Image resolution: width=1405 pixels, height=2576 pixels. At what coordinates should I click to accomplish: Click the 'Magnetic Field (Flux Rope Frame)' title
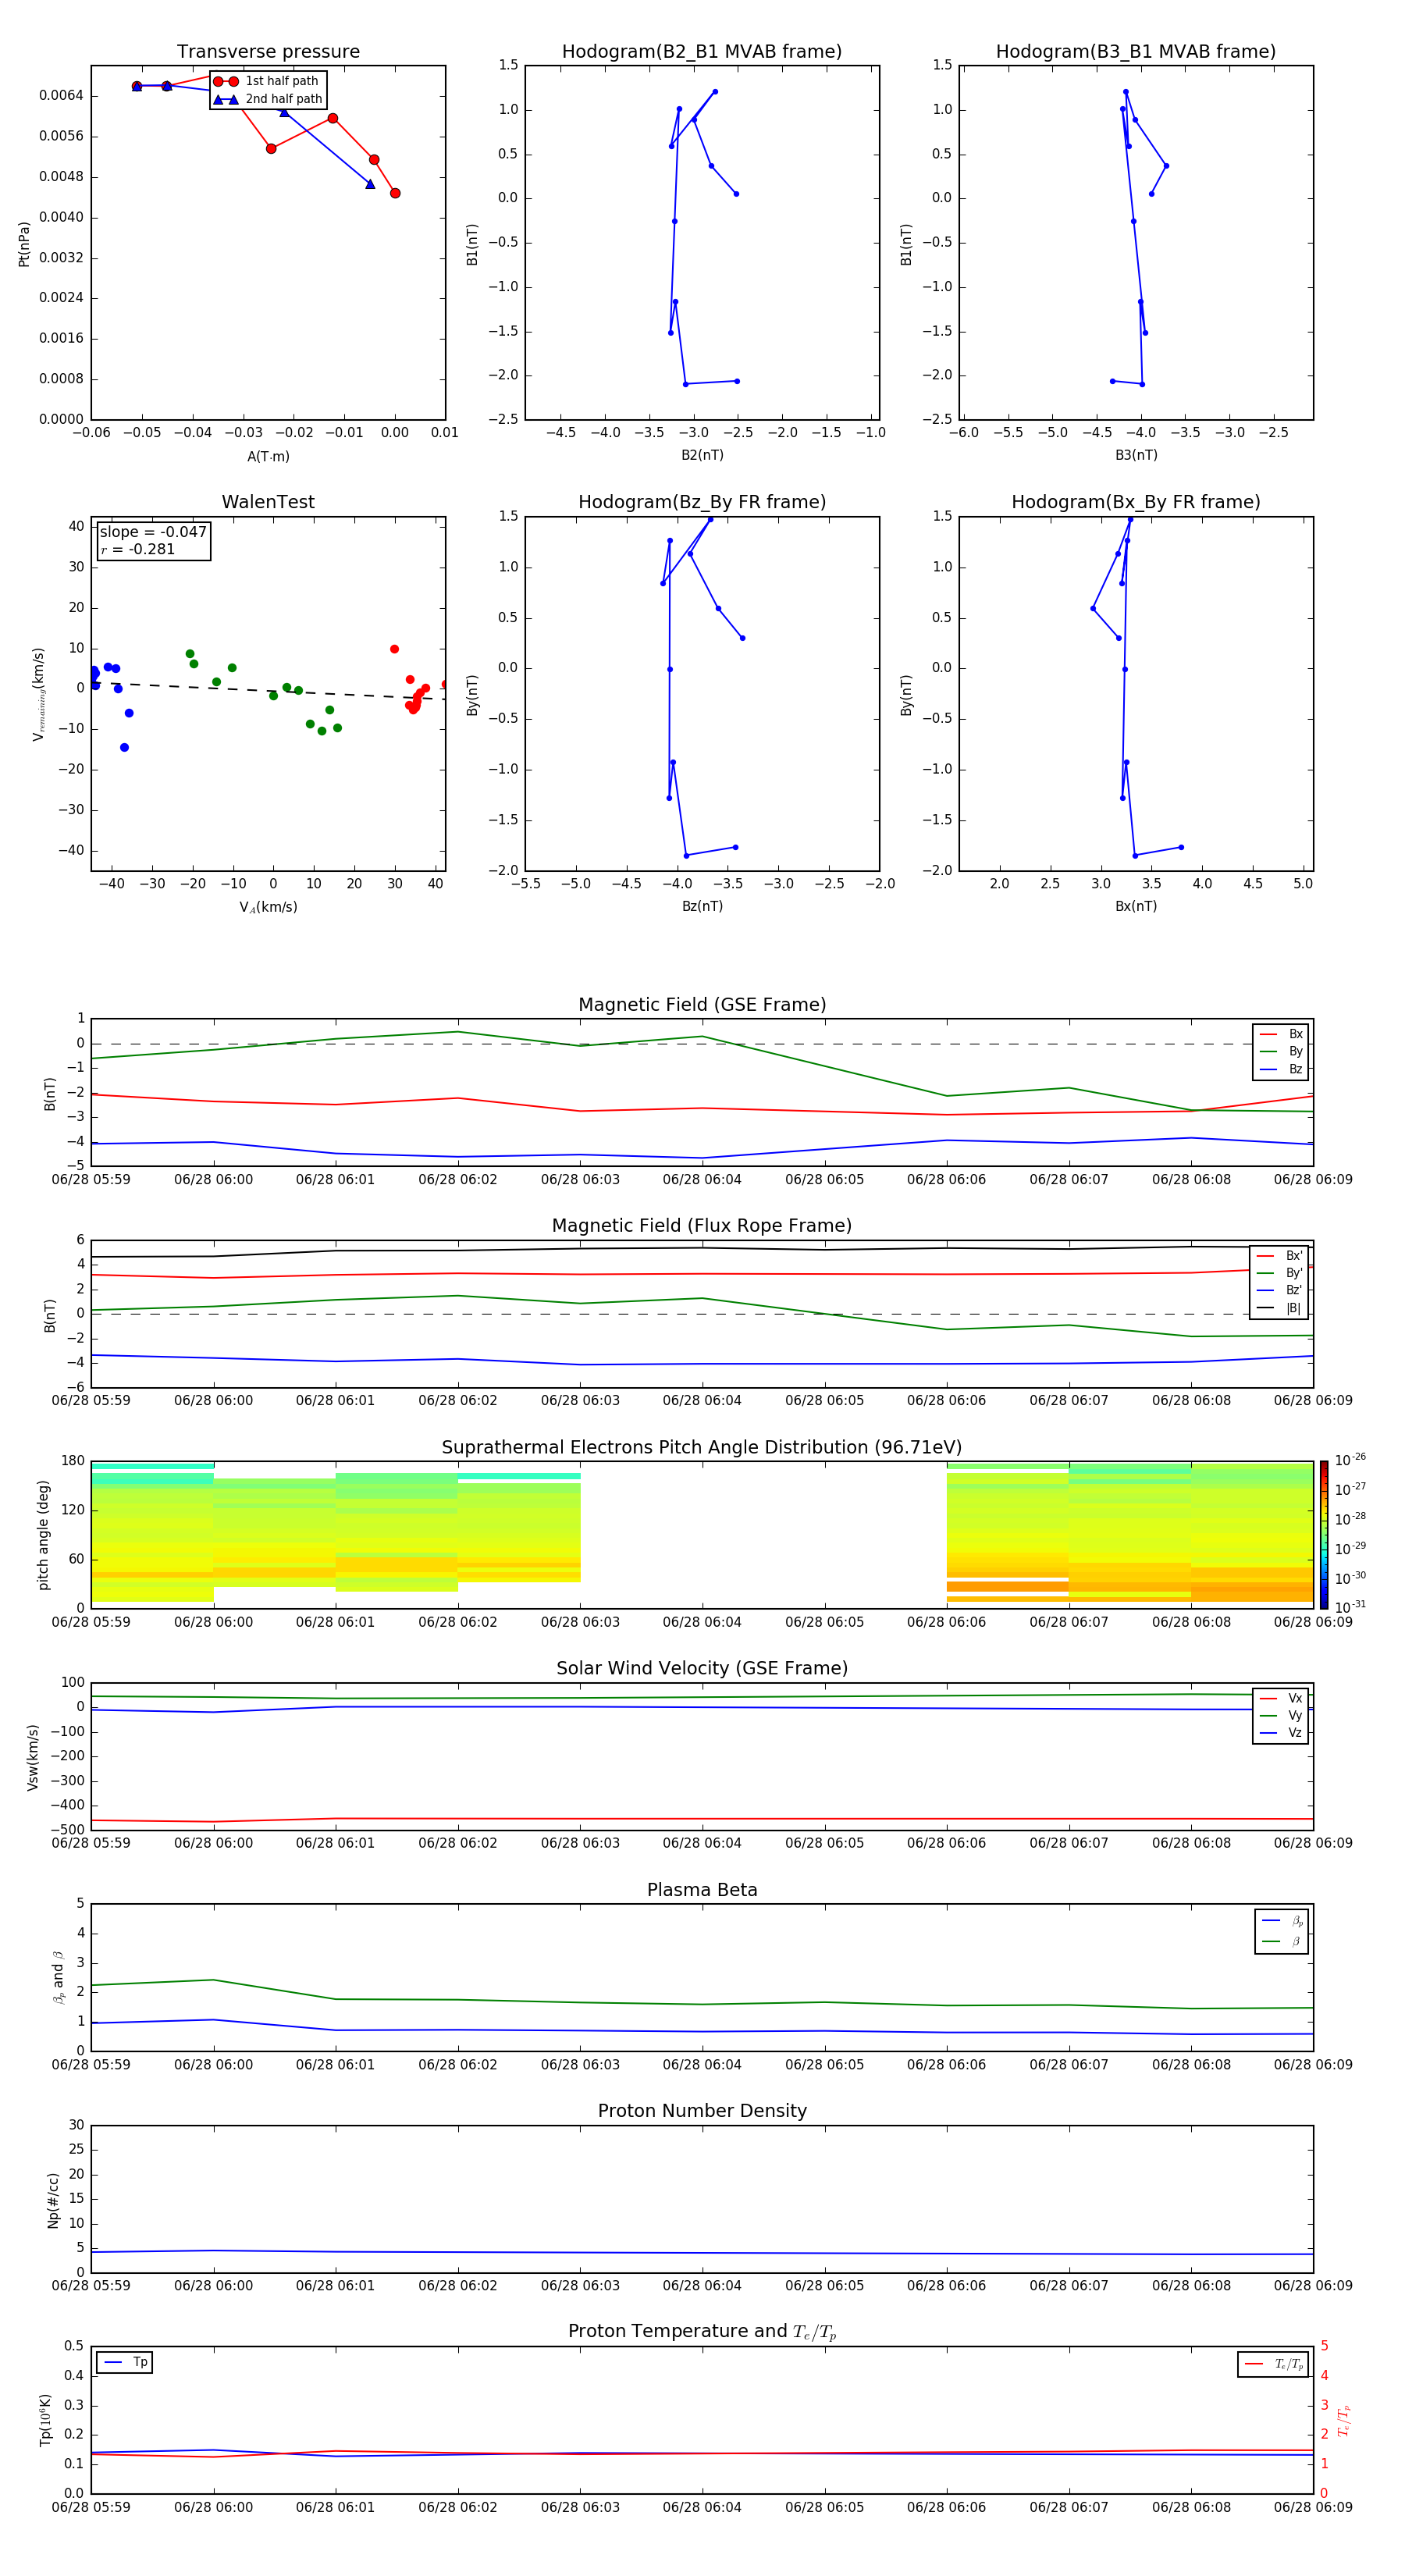(702, 1226)
